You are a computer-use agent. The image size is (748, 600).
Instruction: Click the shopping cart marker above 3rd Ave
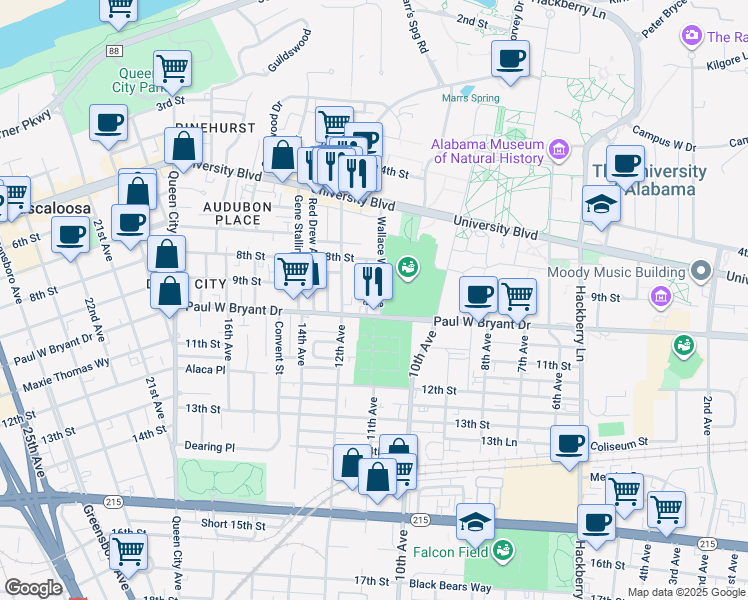(x=666, y=513)
